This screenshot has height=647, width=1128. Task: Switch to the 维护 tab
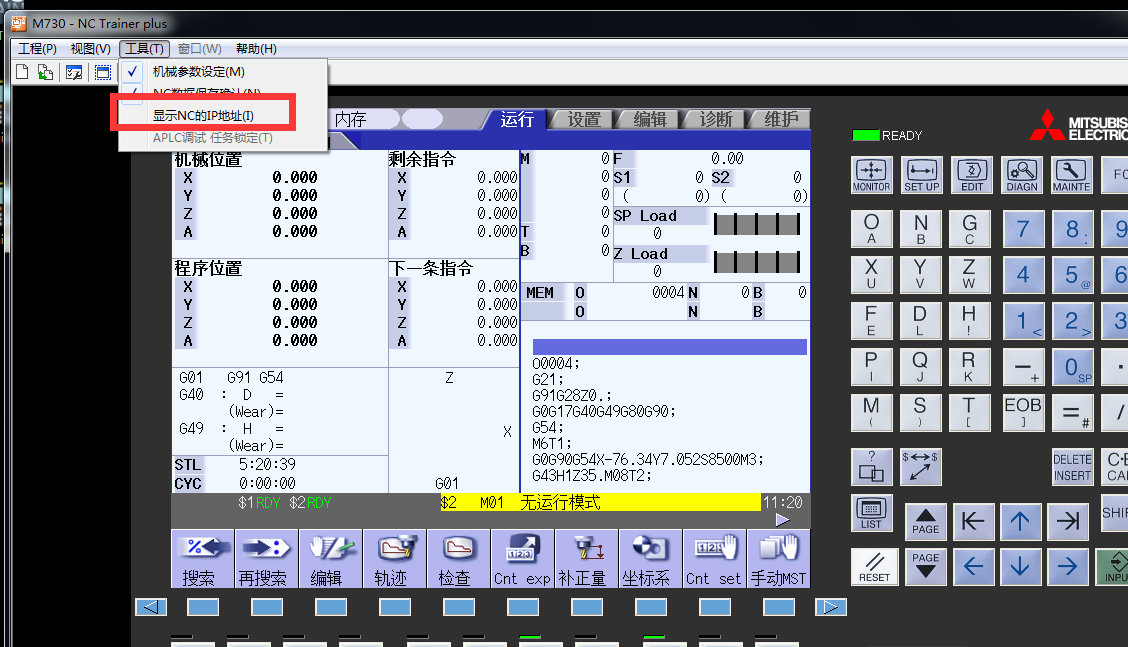[x=780, y=119]
